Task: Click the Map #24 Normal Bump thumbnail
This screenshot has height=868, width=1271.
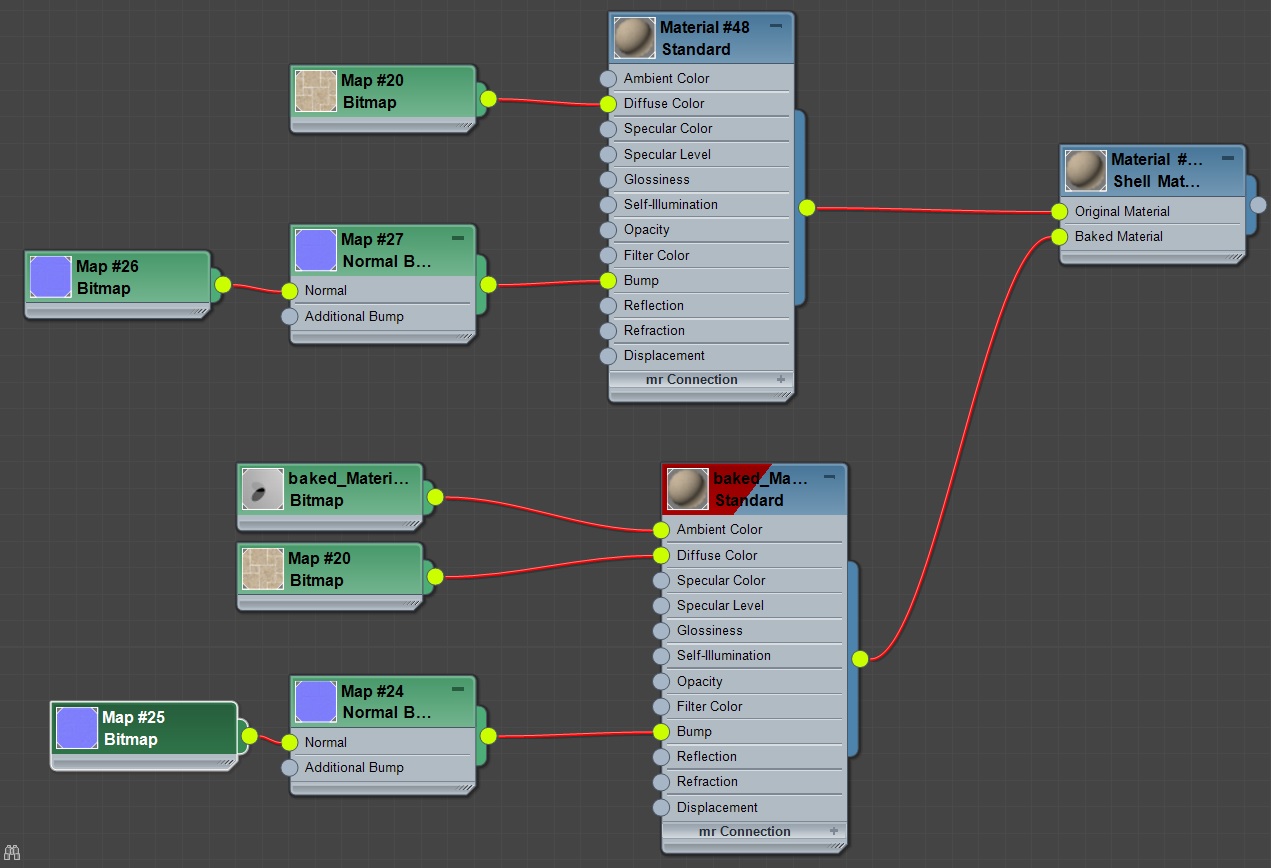Action: tap(316, 701)
